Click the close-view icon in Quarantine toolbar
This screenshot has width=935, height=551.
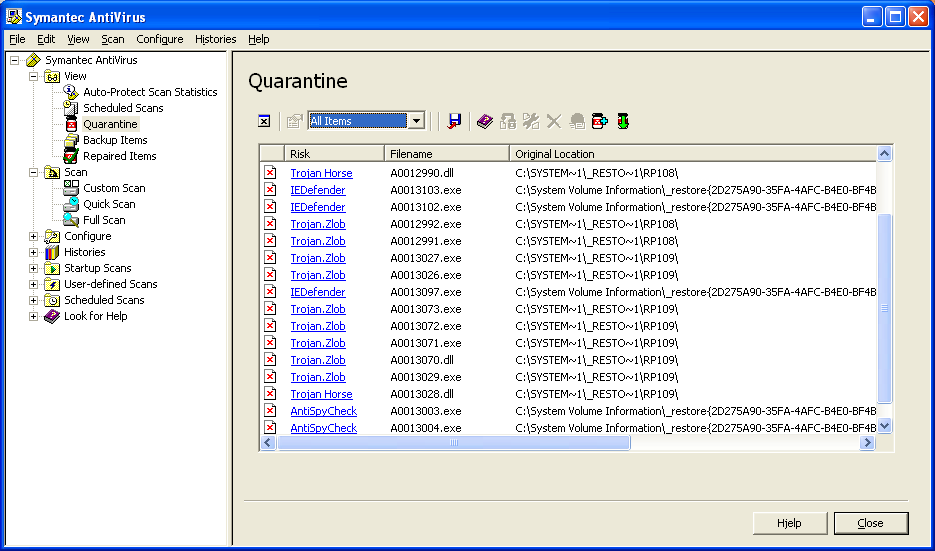[264, 121]
